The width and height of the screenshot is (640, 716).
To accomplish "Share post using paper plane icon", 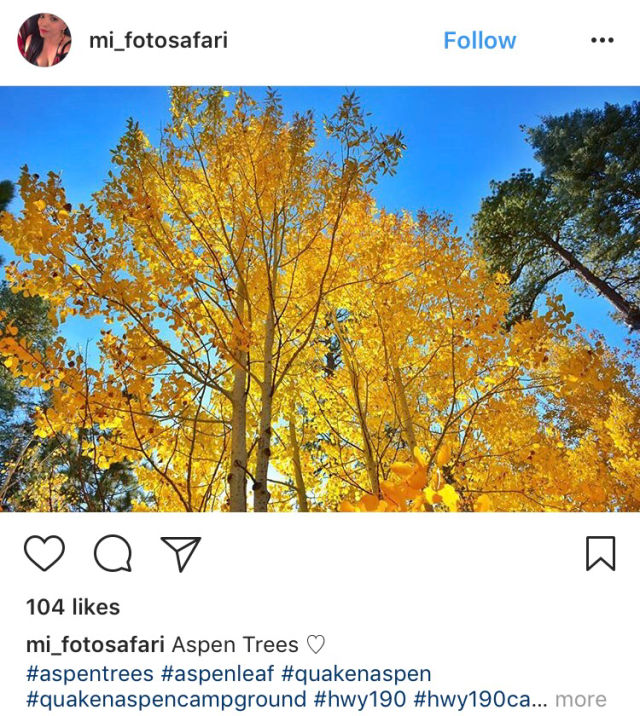I will (x=181, y=554).
